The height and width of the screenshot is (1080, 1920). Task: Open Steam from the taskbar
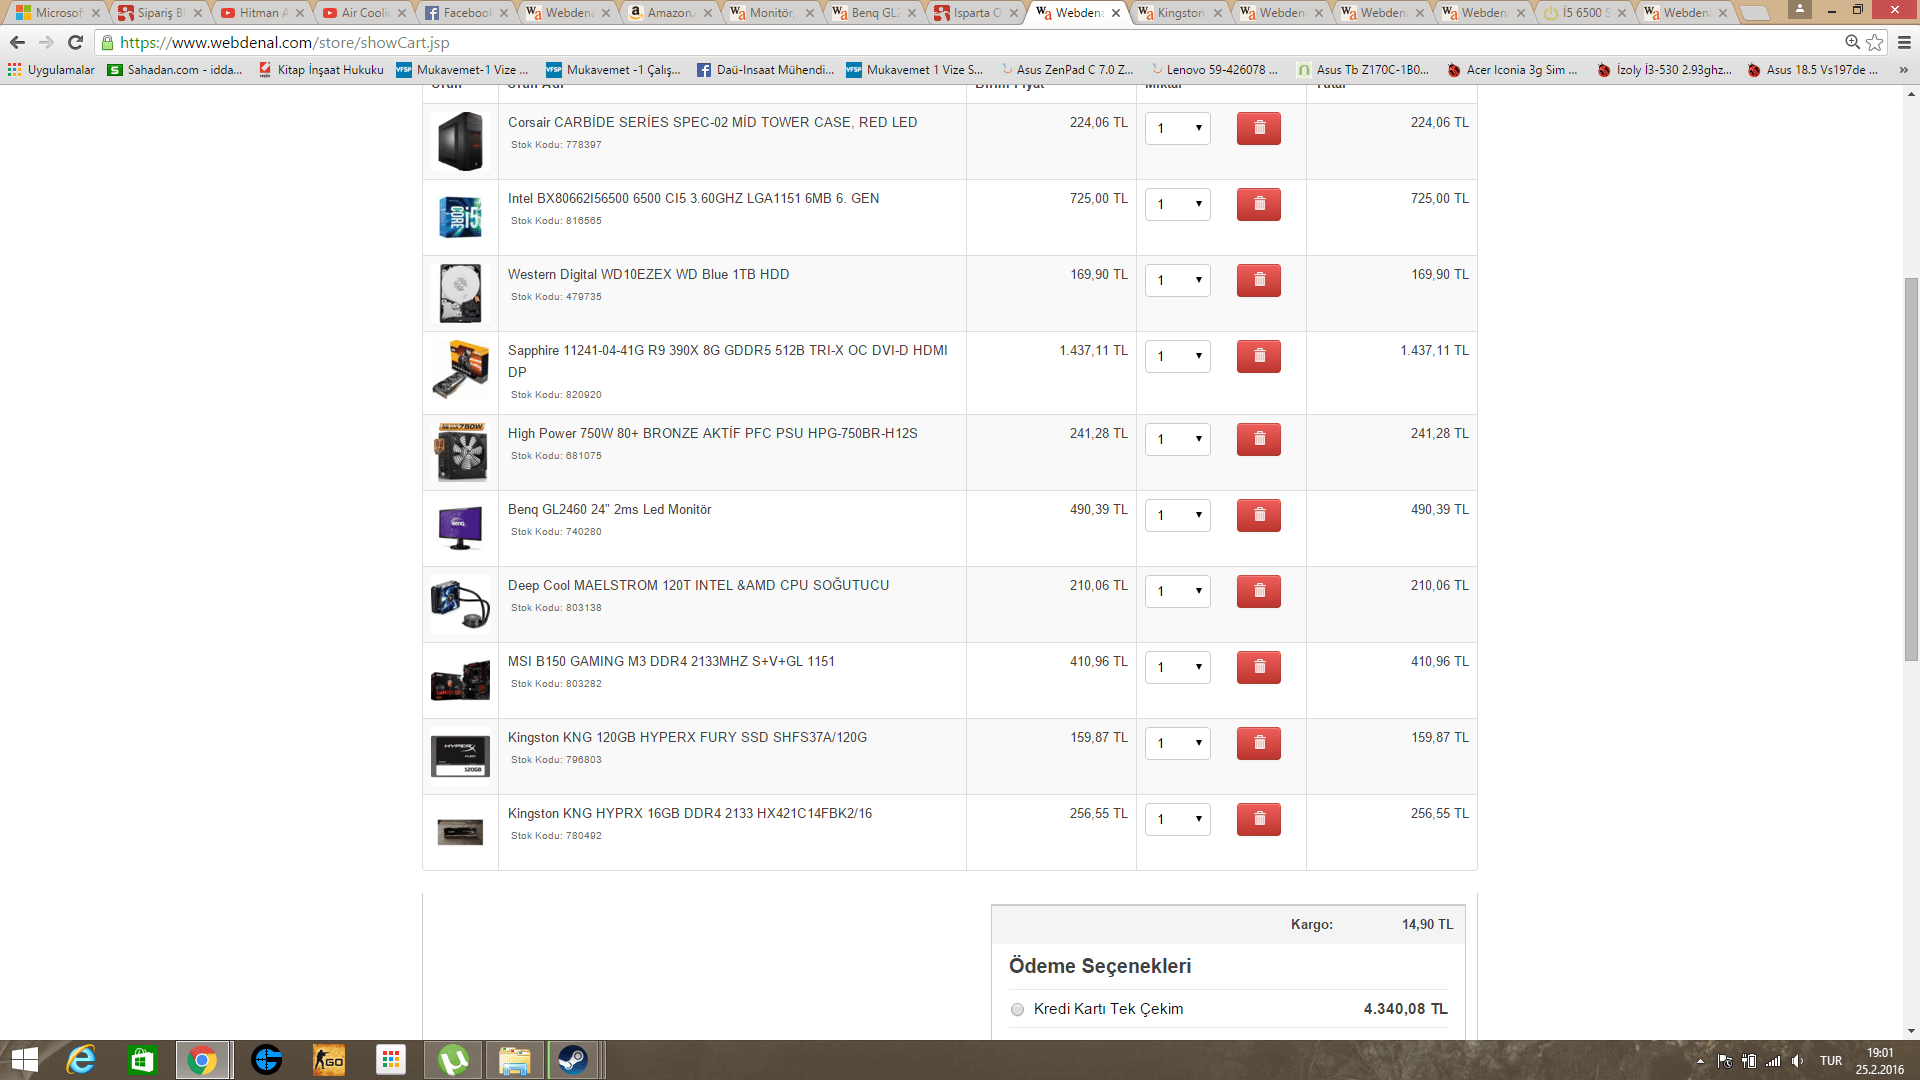[x=573, y=1060]
